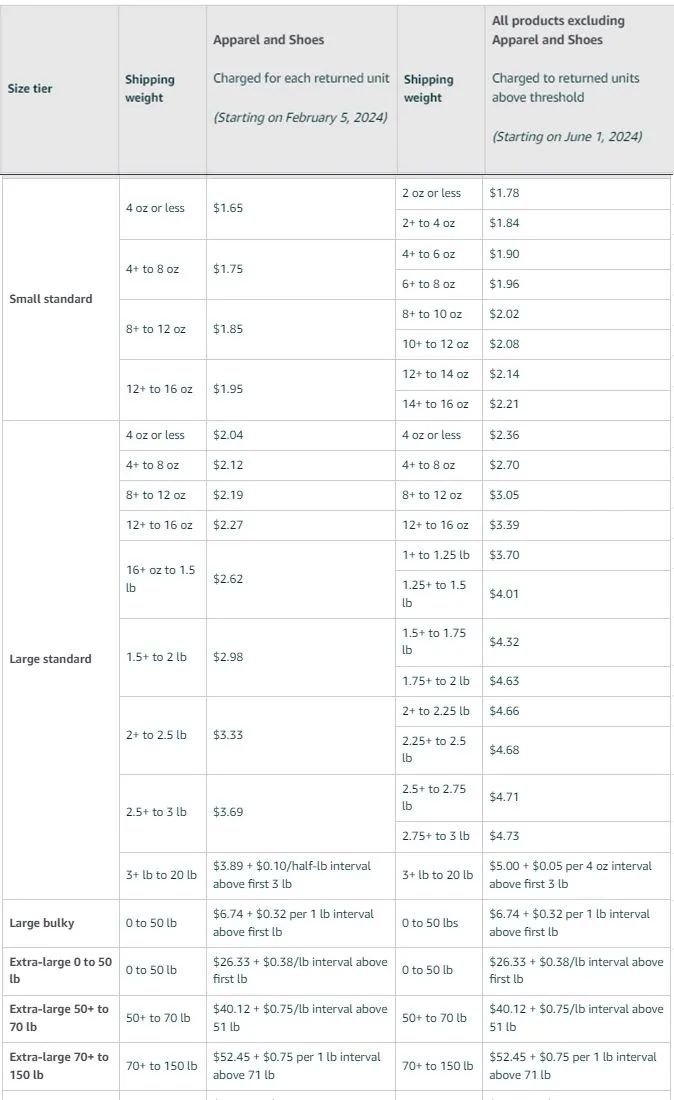The image size is (674, 1100).
Task: Select Extra-large 70+ to 150 lb tier
Action: pyautogui.click(x=59, y=1066)
